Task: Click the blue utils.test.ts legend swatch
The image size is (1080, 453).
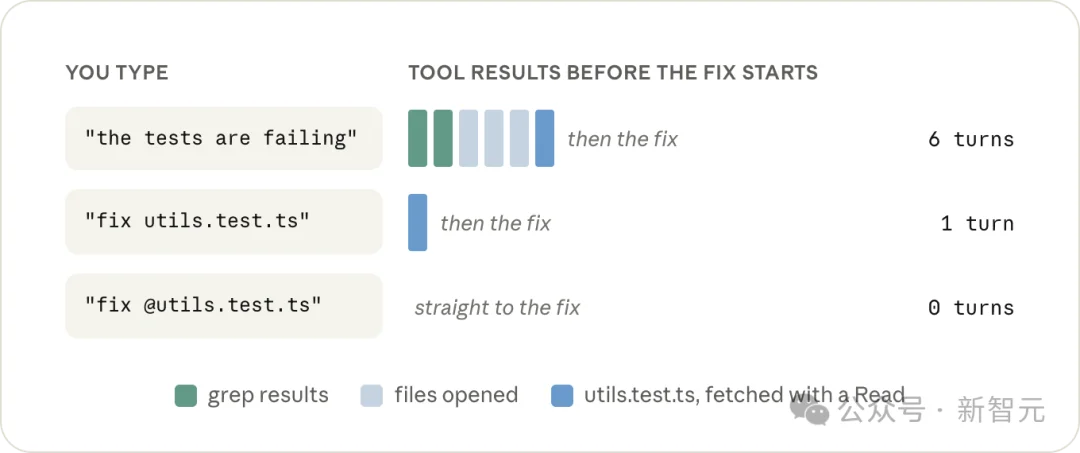Action: [x=562, y=395]
